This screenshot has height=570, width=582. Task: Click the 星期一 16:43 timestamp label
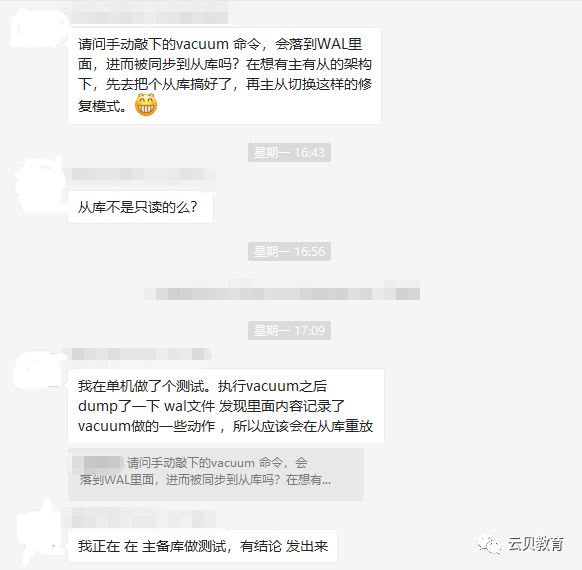coord(289,153)
